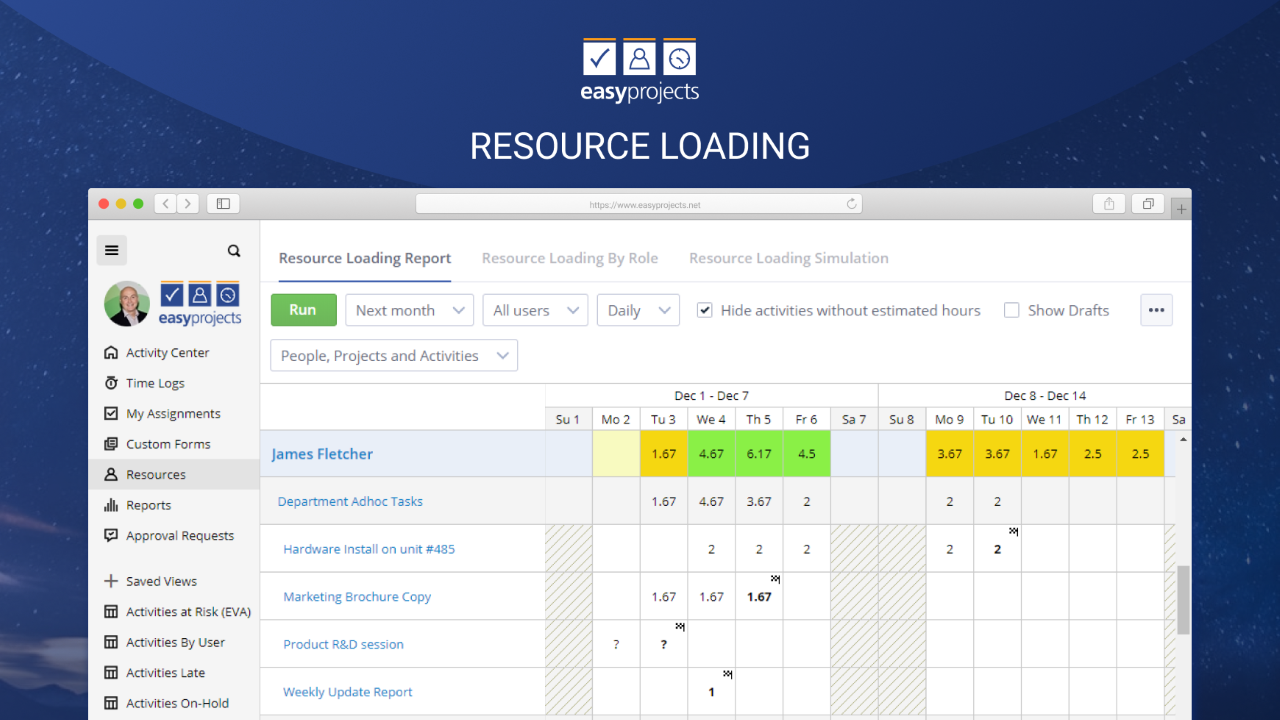Viewport: 1280px width, 720px height.
Task: Click the Hardware Install deadline flag
Action: click(1013, 531)
